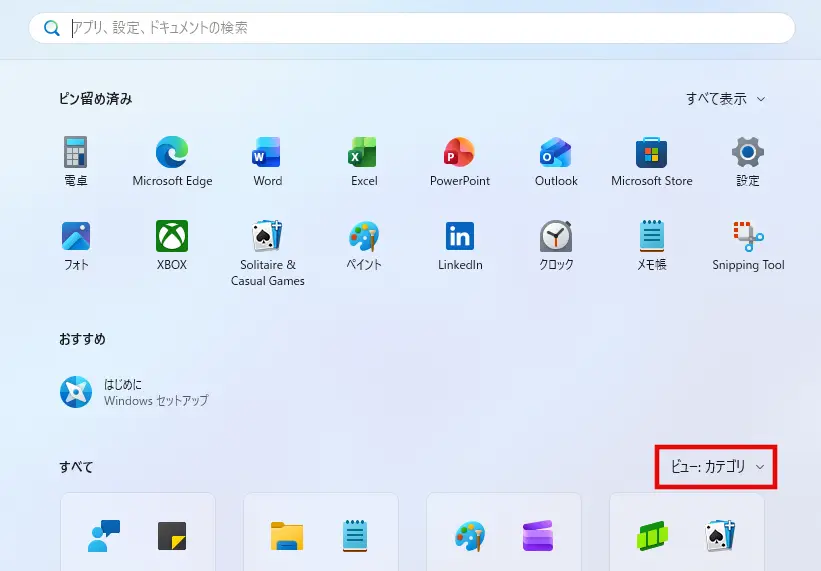The image size is (821, 571).
Task: Open Excel from pinned apps
Action: coord(364,162)
